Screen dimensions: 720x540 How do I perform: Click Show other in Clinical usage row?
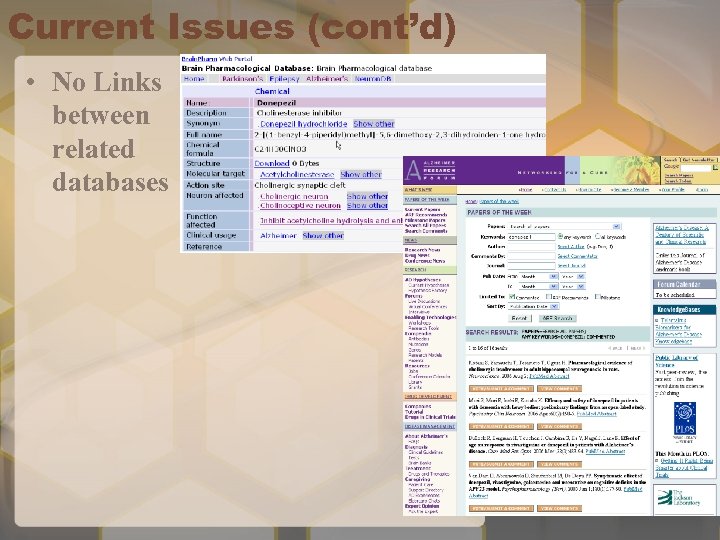[323, 236]
